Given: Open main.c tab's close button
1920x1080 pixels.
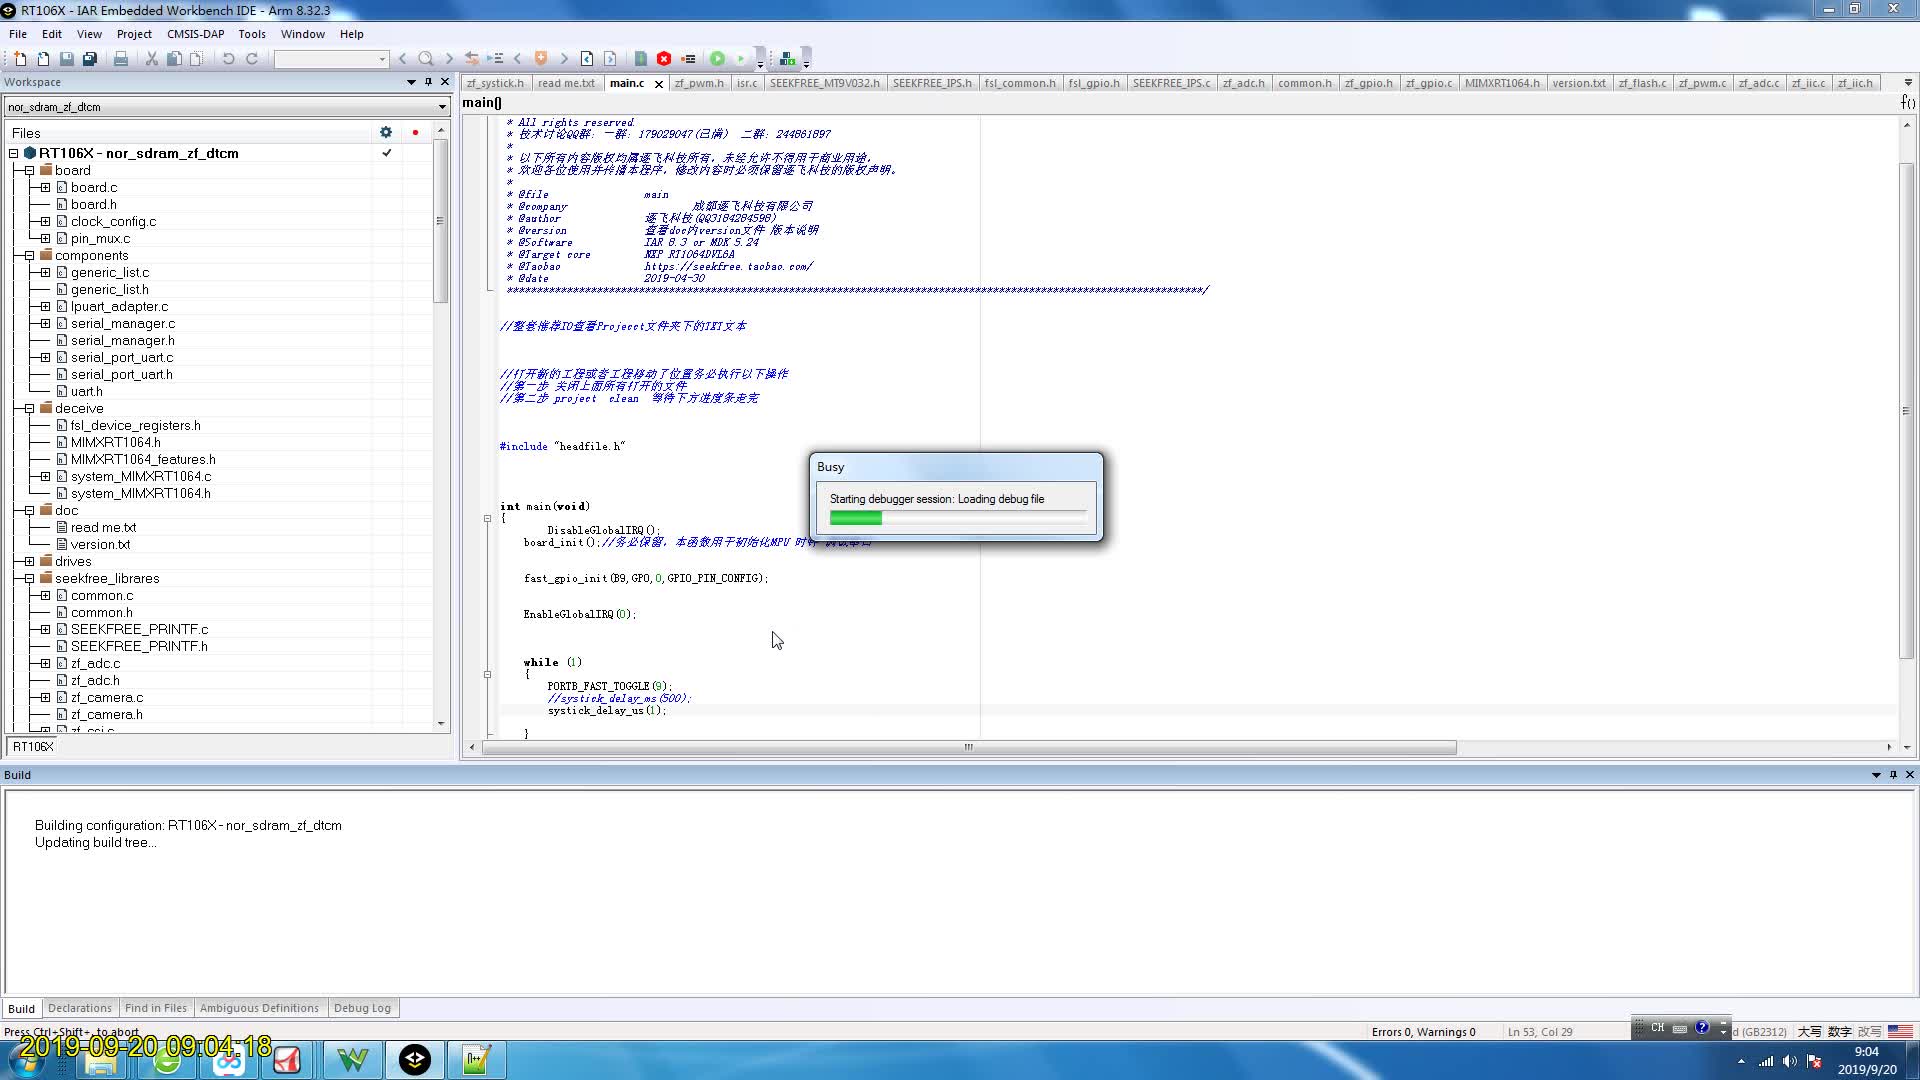Looking at the screenshot, I should pos(659,84).
